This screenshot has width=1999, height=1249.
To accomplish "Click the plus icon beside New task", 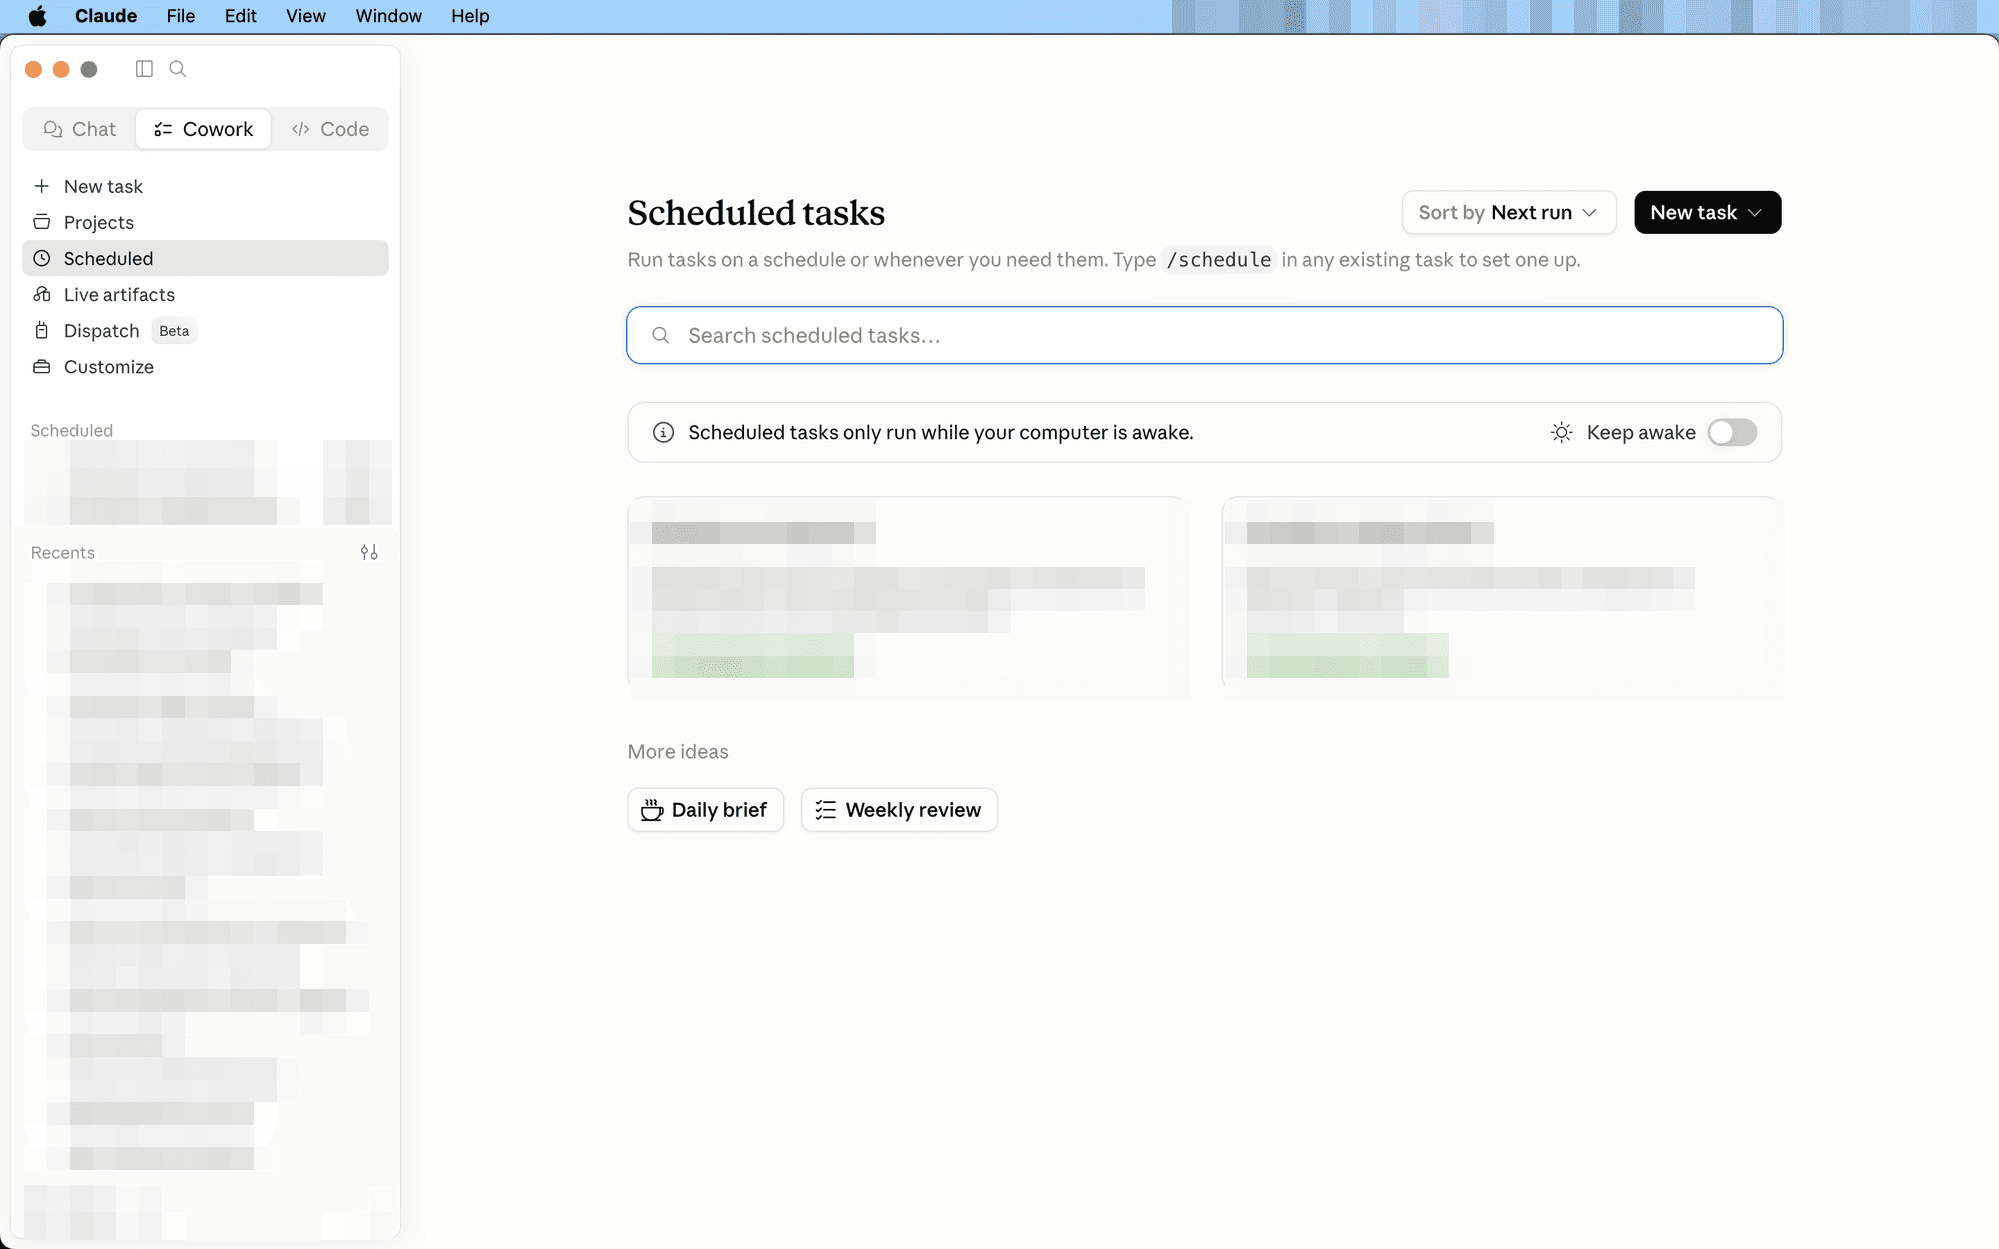I will coord(42,186).
